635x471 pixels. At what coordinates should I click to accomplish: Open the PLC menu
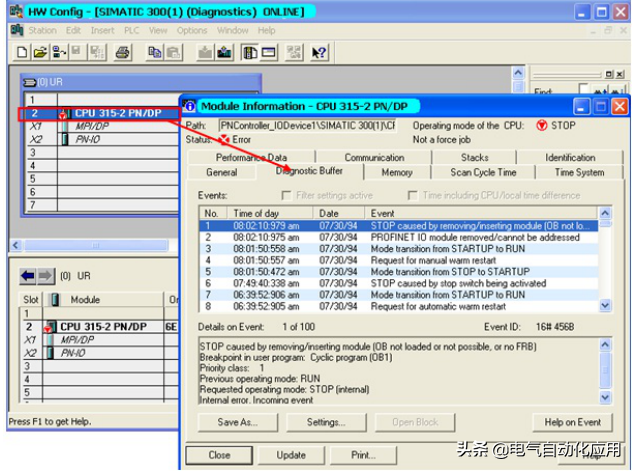(x=130, y=31)
